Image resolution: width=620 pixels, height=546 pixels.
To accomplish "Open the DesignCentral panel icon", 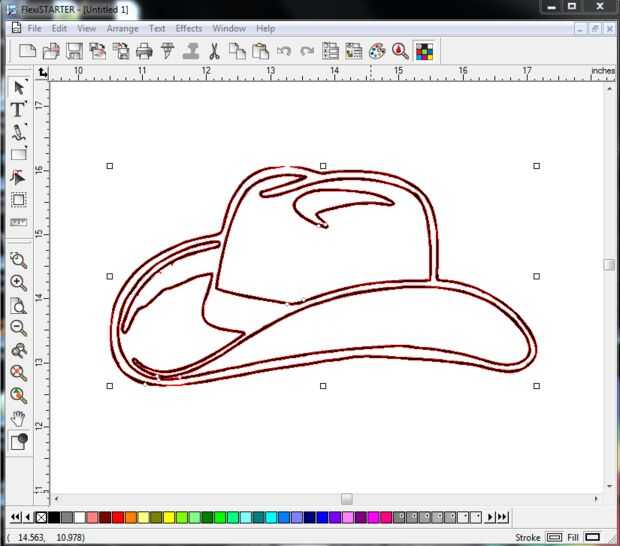I will (x=331, y=51).
